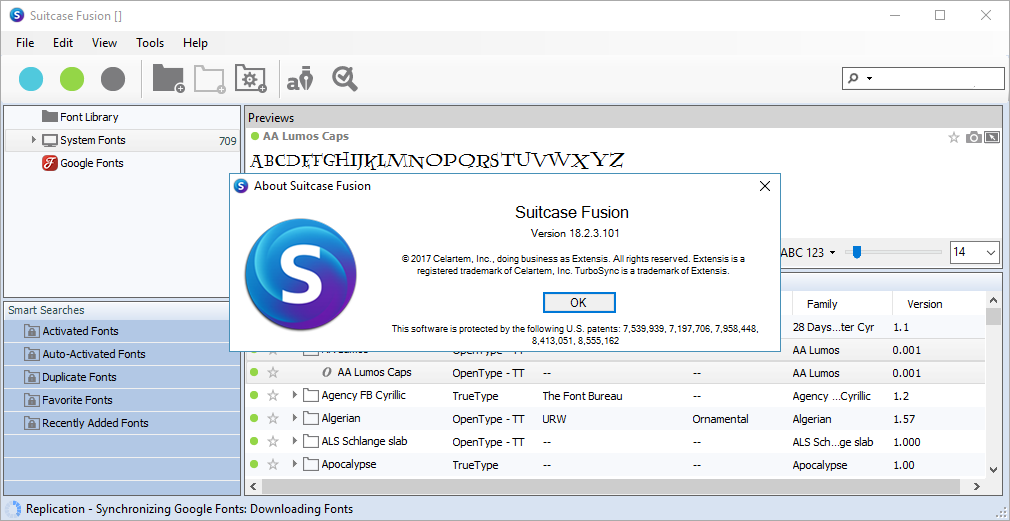
Task: Click the favorite star on AA Lumos Caps row
Action: pyautogui.click(x=273, y=372)
